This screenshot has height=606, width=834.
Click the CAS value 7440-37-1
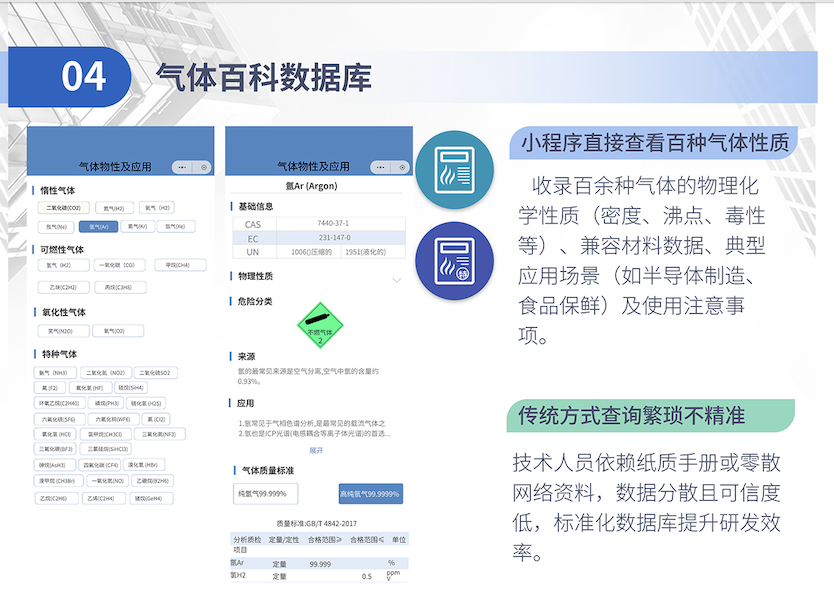(333, 223)
